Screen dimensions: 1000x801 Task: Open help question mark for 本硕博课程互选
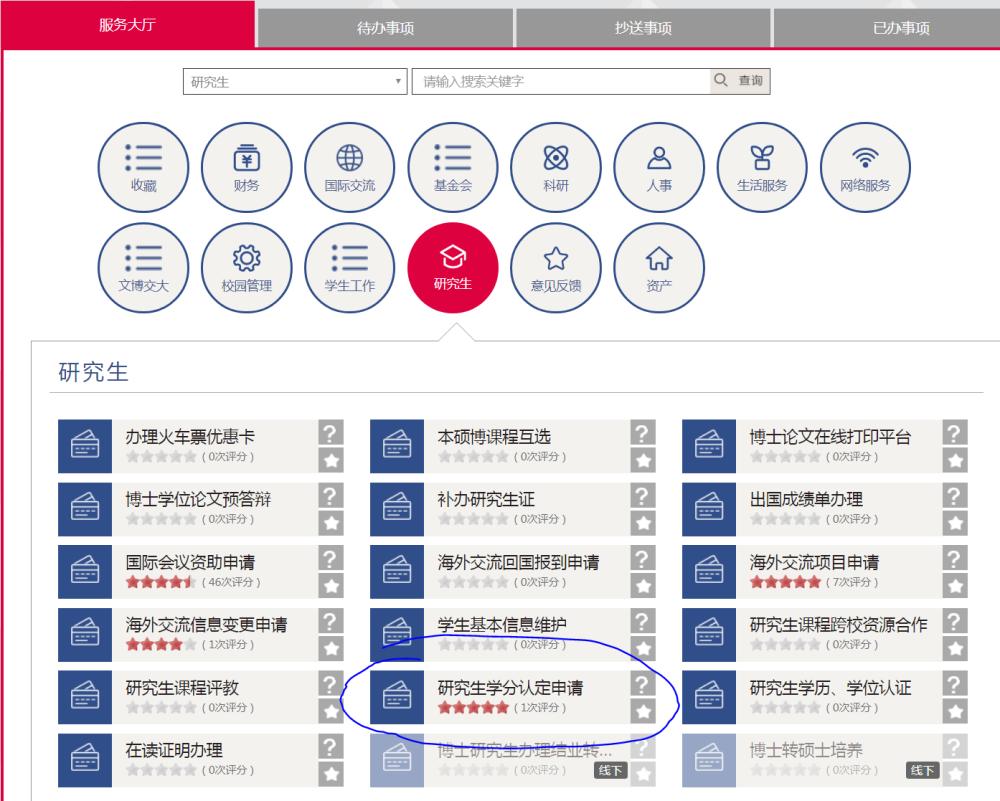643,433
